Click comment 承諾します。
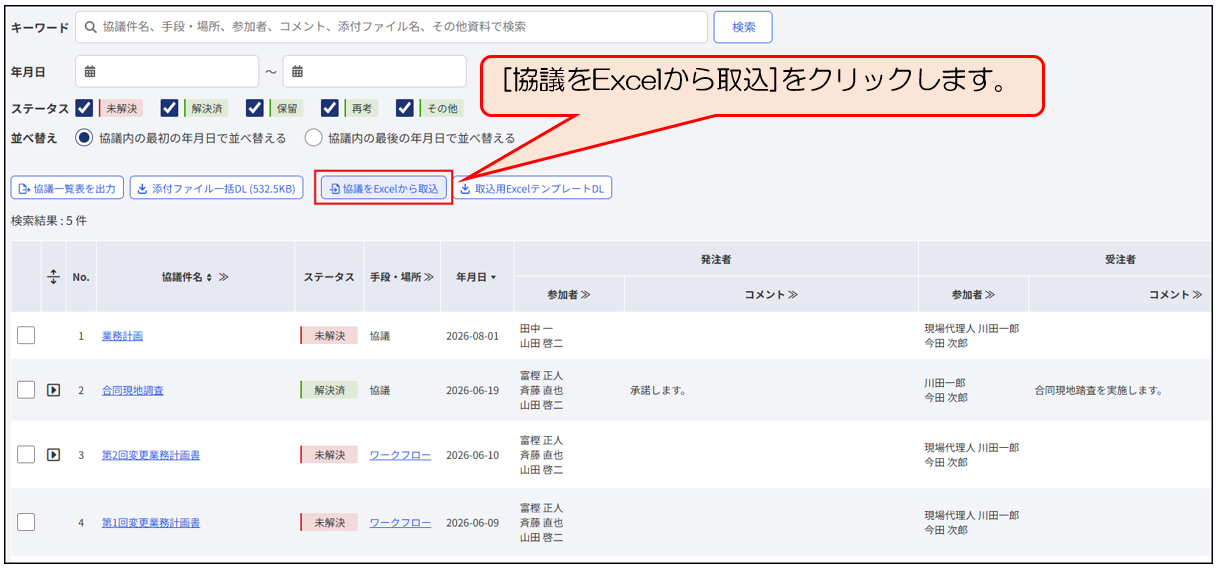This screenshot has height=568, width=1217. tap(658, 390)
